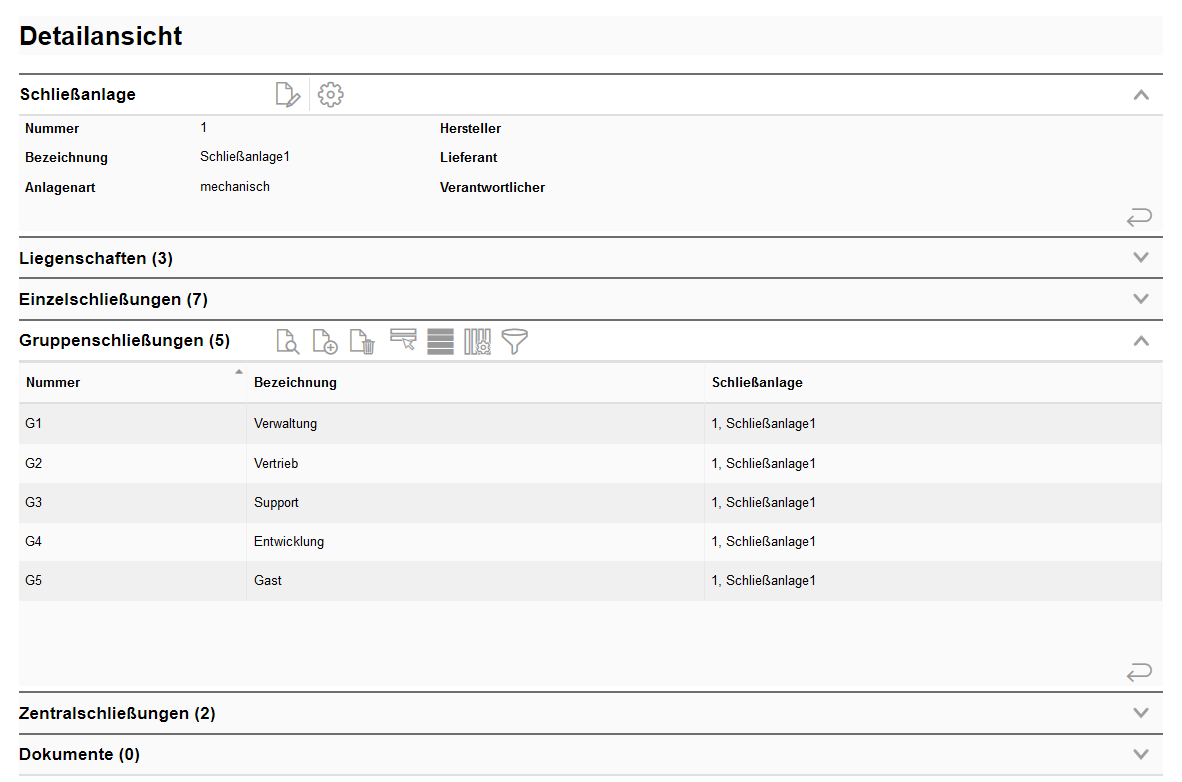
Task: Click the row selection cursor icon
Action: [x=403, y=341]
